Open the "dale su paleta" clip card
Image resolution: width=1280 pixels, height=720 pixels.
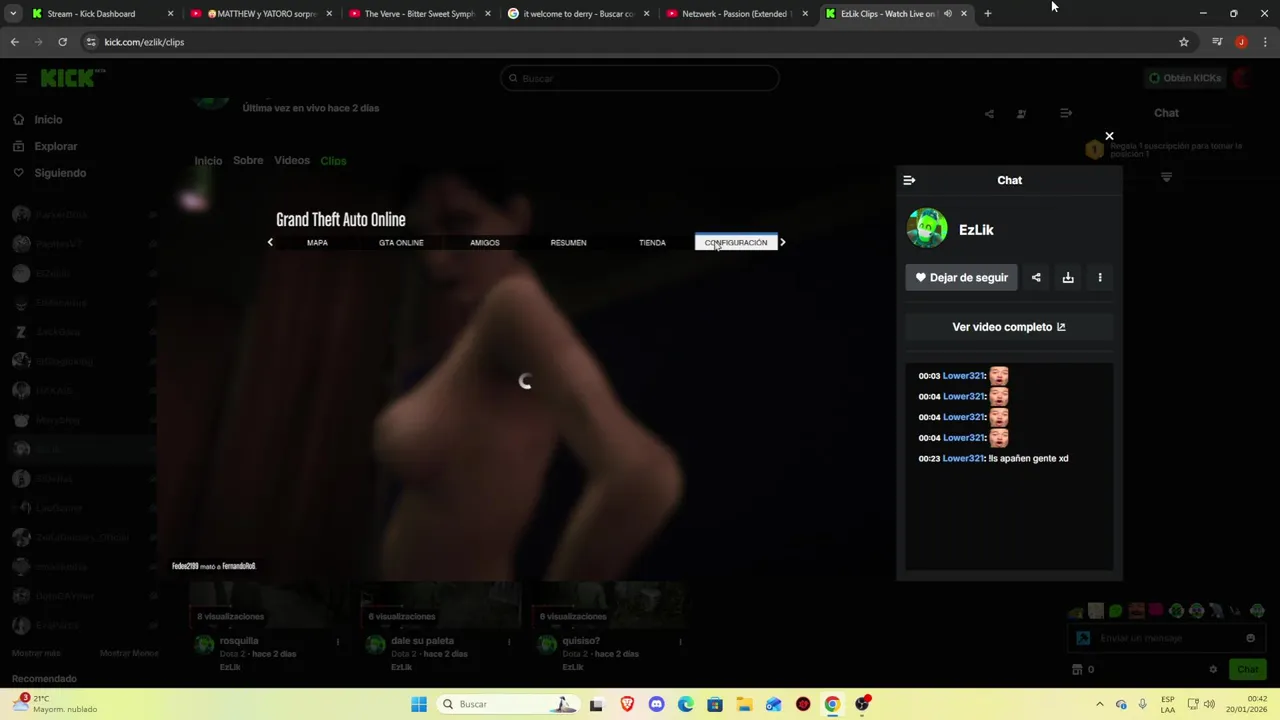tap(440, 628)
